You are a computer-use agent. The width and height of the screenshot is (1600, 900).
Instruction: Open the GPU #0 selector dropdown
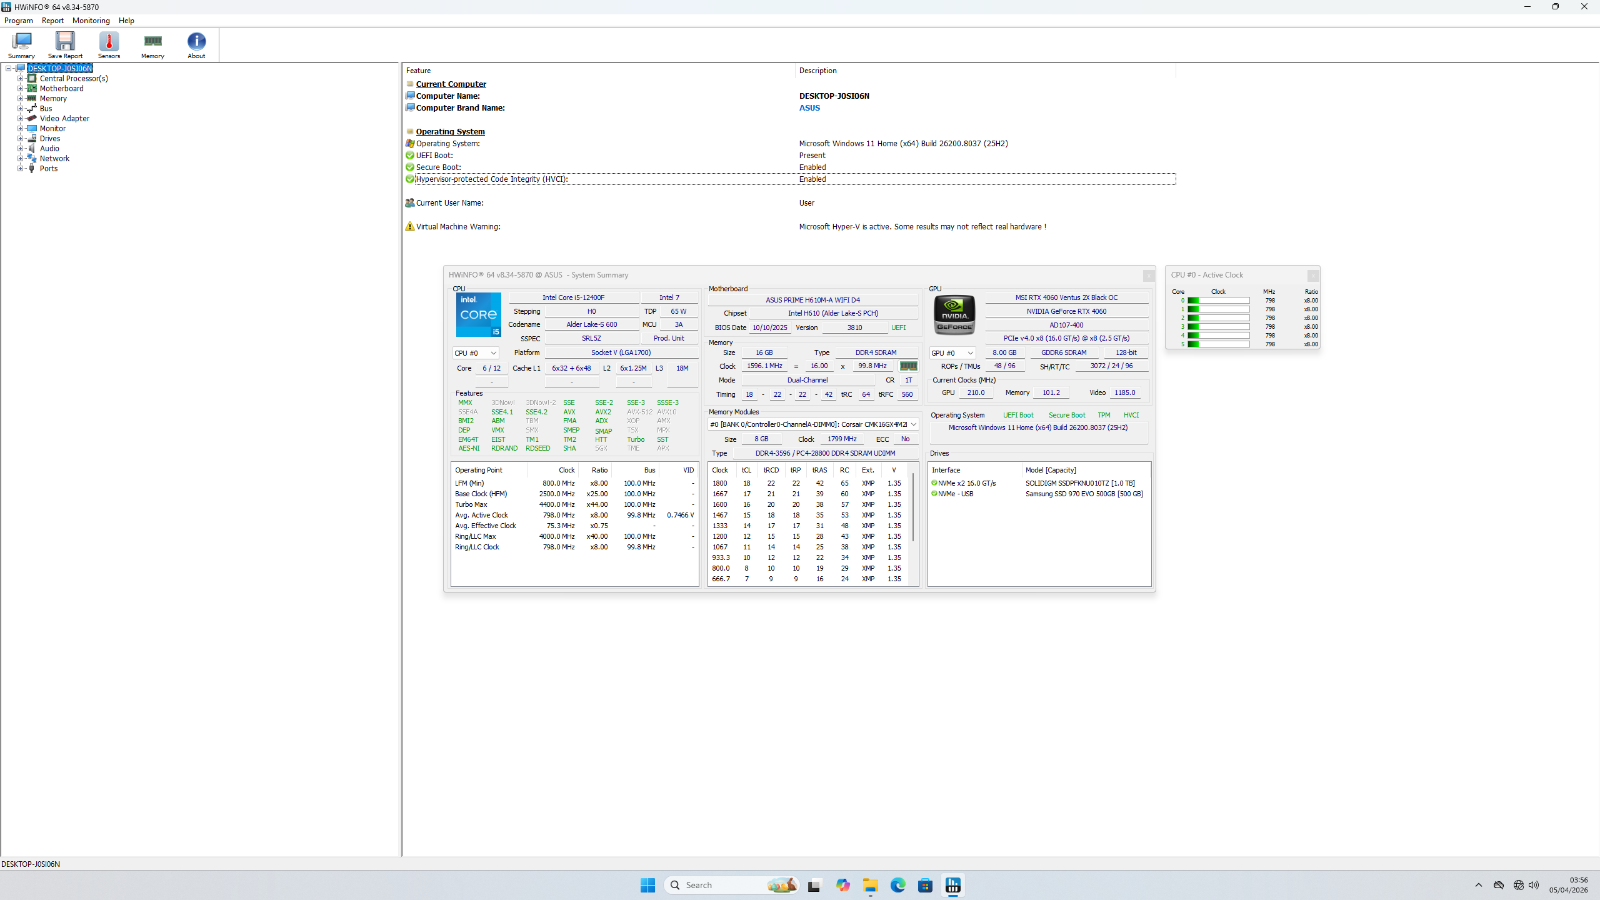point(953,353)
